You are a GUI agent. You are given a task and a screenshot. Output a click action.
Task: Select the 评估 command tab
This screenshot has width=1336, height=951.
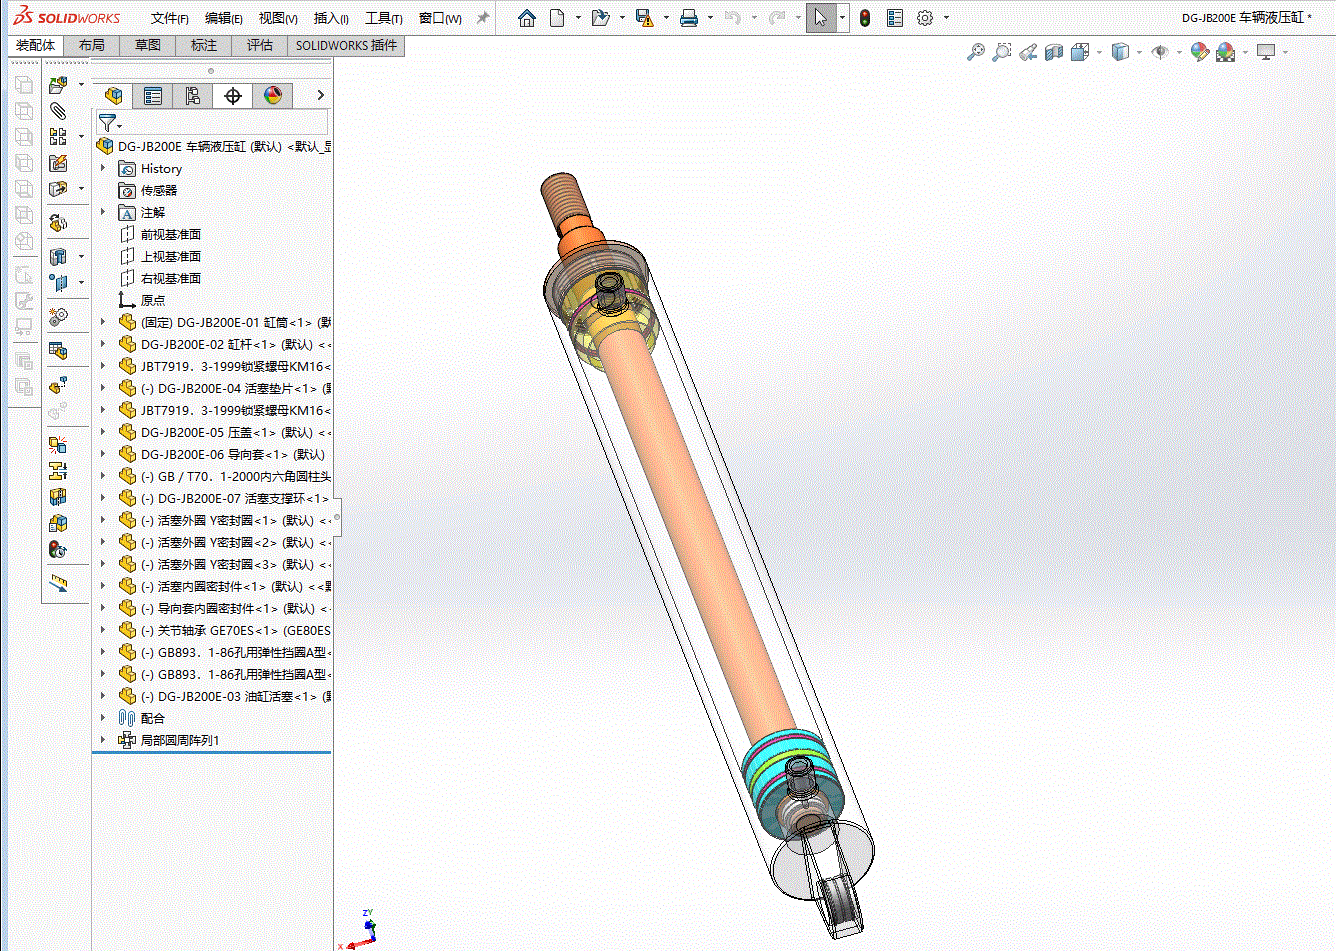[x=260, y=45]
